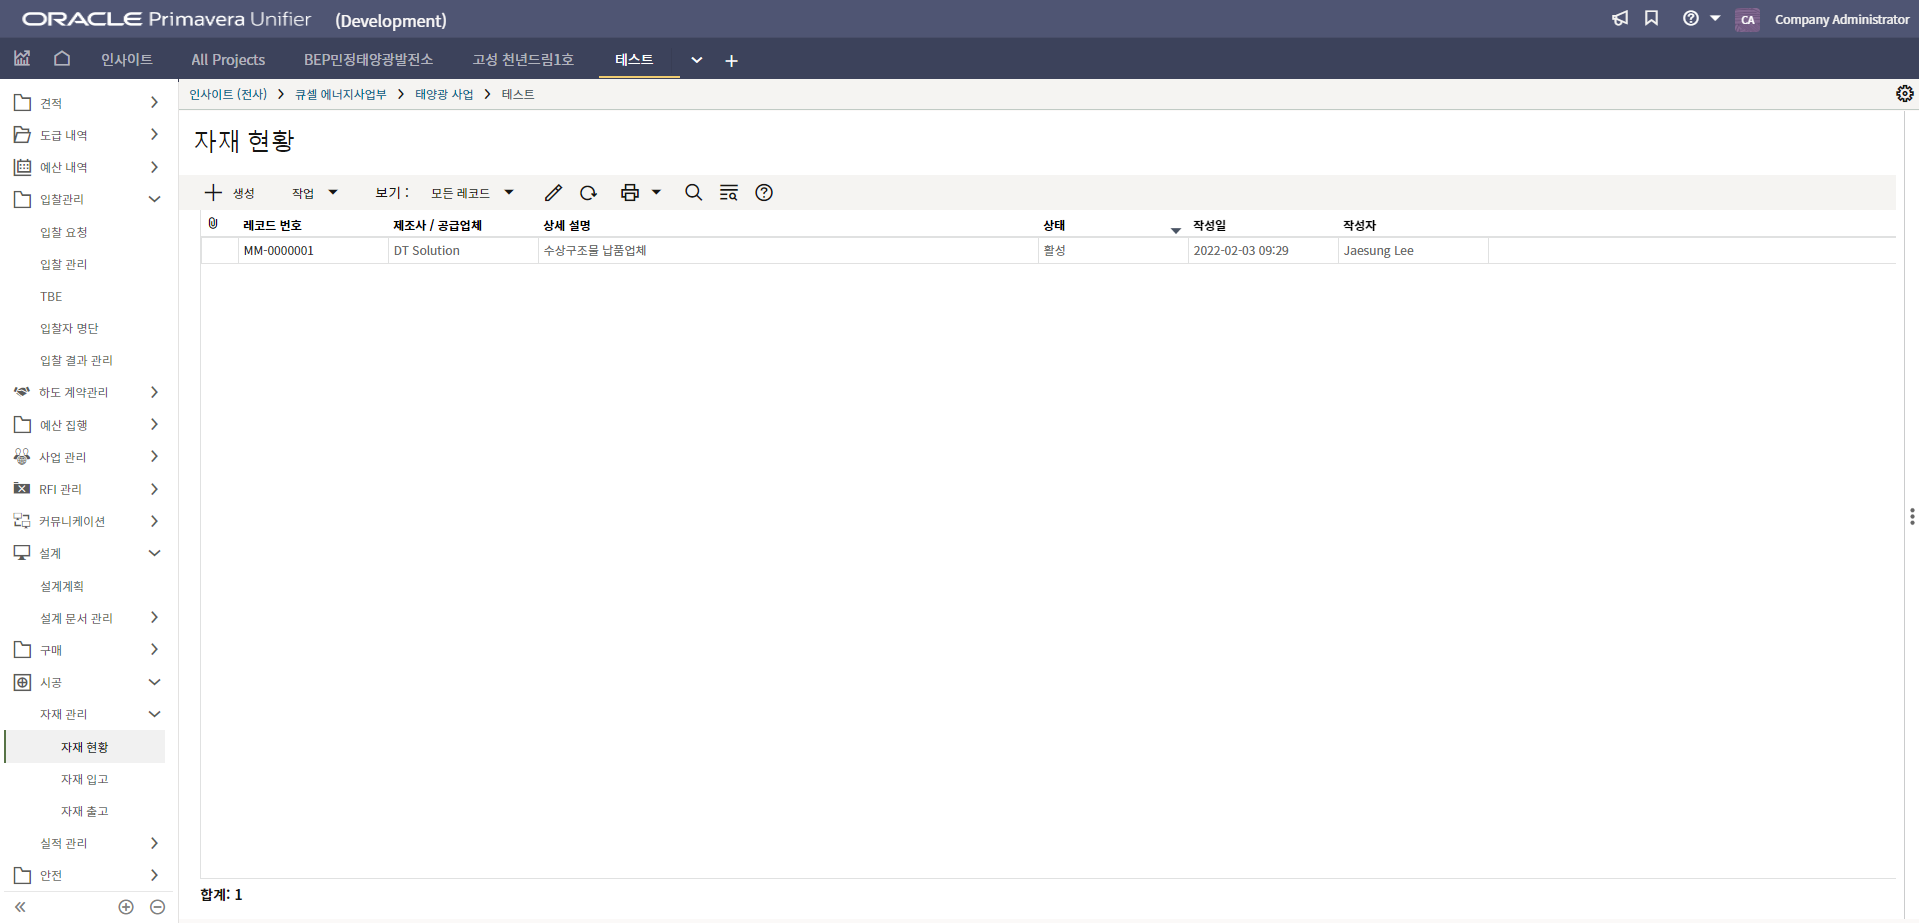Open the 작업 actions dropdown
Viewport: 1919px width, 923px height.
(314, 193)
